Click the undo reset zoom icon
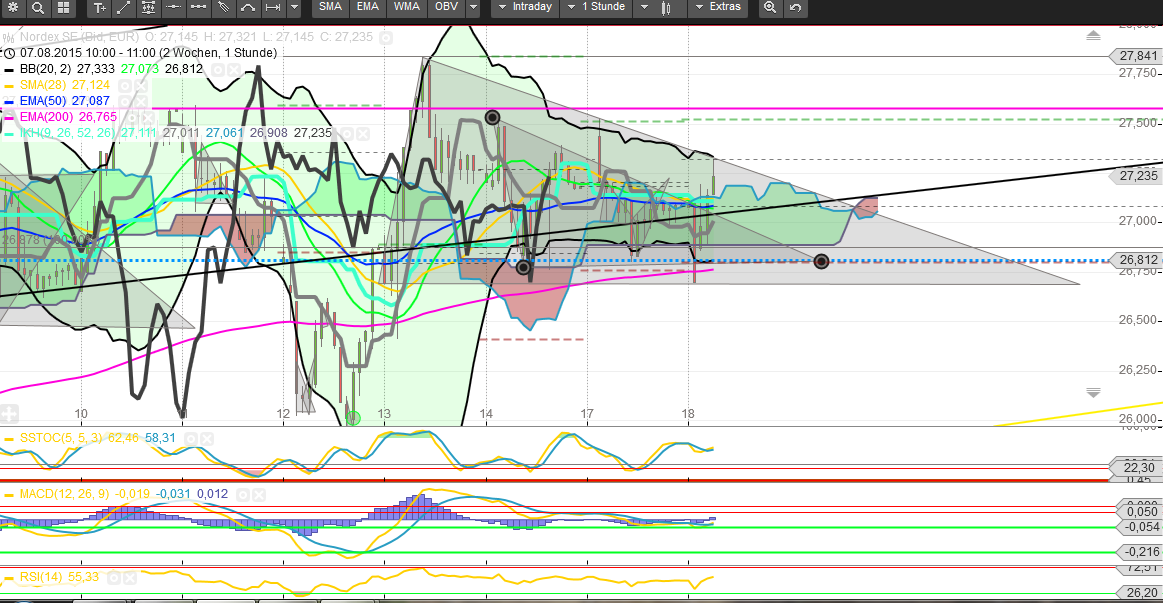The height and width of the screenshot is (603, 1163). 795,7
